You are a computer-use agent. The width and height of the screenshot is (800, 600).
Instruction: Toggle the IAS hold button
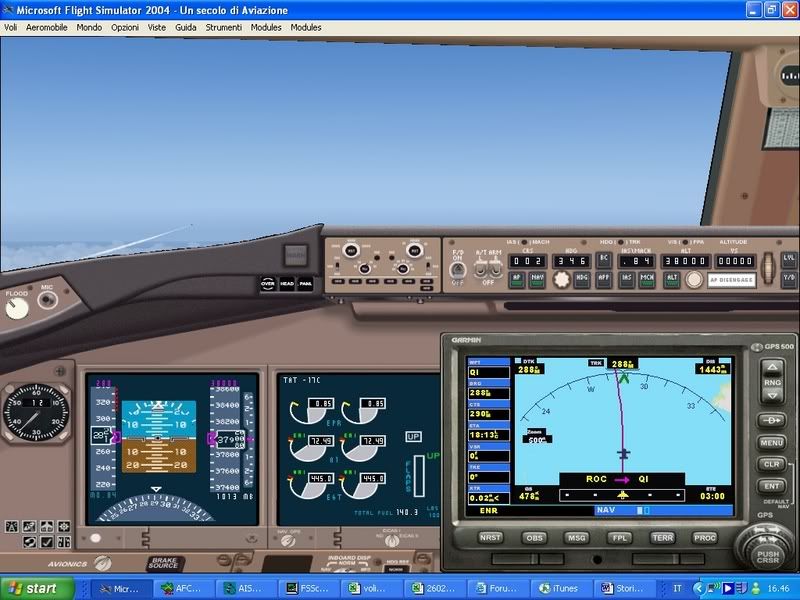coord(627,279)
